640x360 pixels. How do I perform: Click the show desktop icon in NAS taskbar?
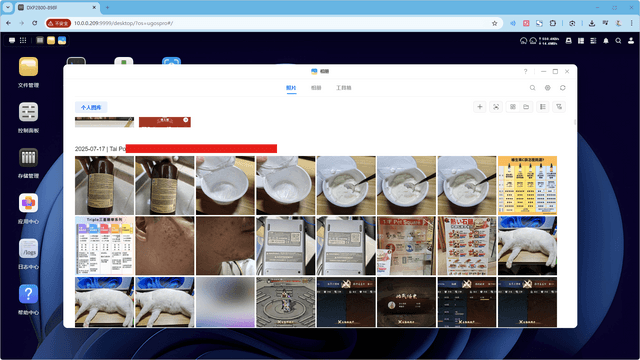[12, 40]
